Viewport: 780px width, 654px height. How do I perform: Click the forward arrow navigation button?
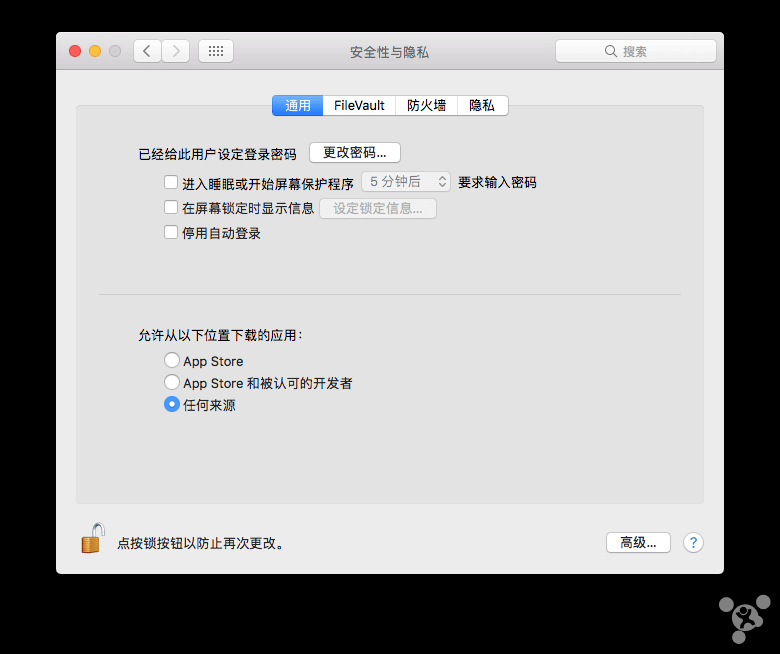[176, 51]
